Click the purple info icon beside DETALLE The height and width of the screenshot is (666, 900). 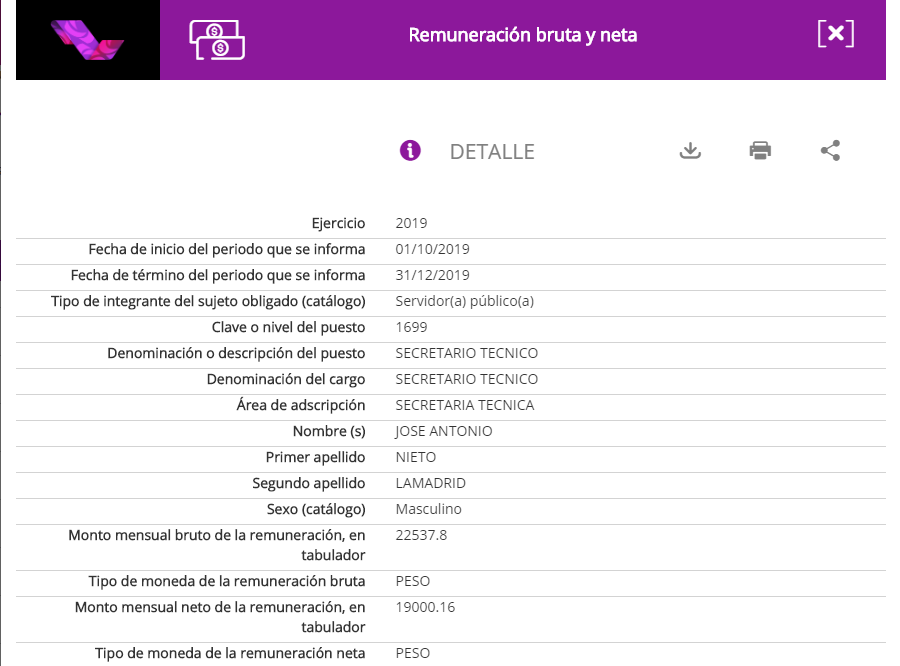410,150
